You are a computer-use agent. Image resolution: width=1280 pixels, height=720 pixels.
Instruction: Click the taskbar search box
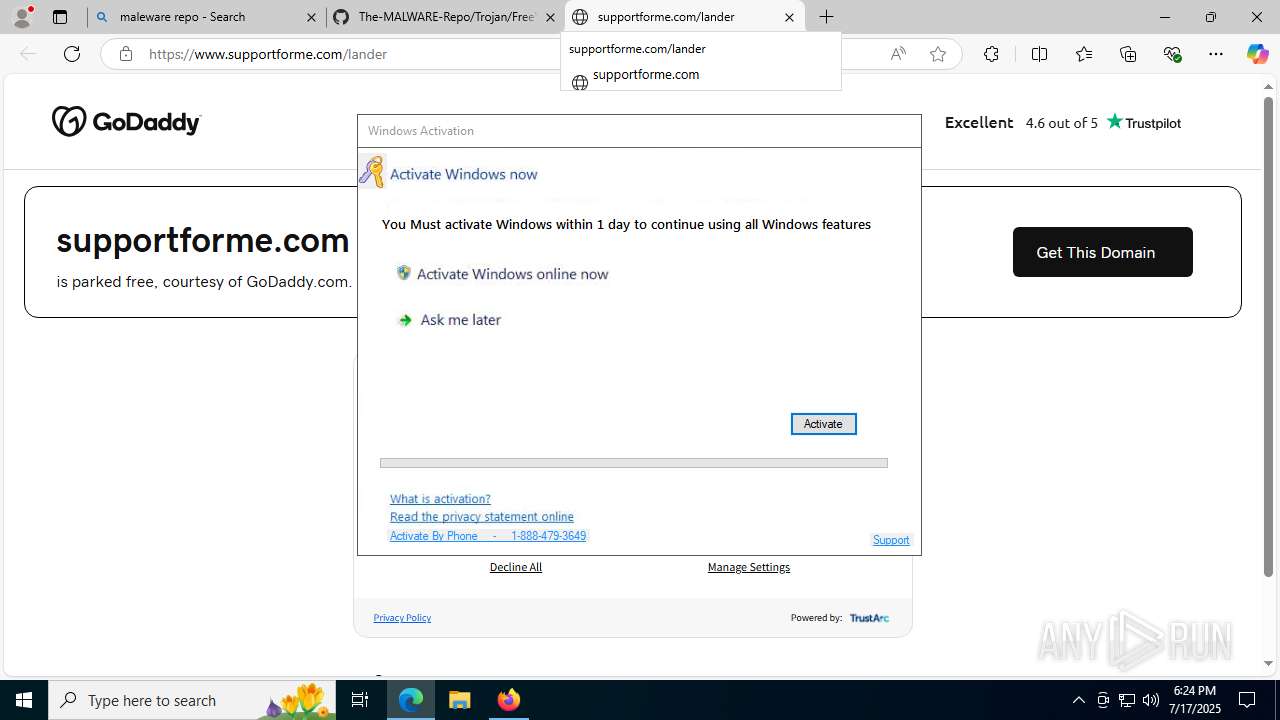point(192,700)
